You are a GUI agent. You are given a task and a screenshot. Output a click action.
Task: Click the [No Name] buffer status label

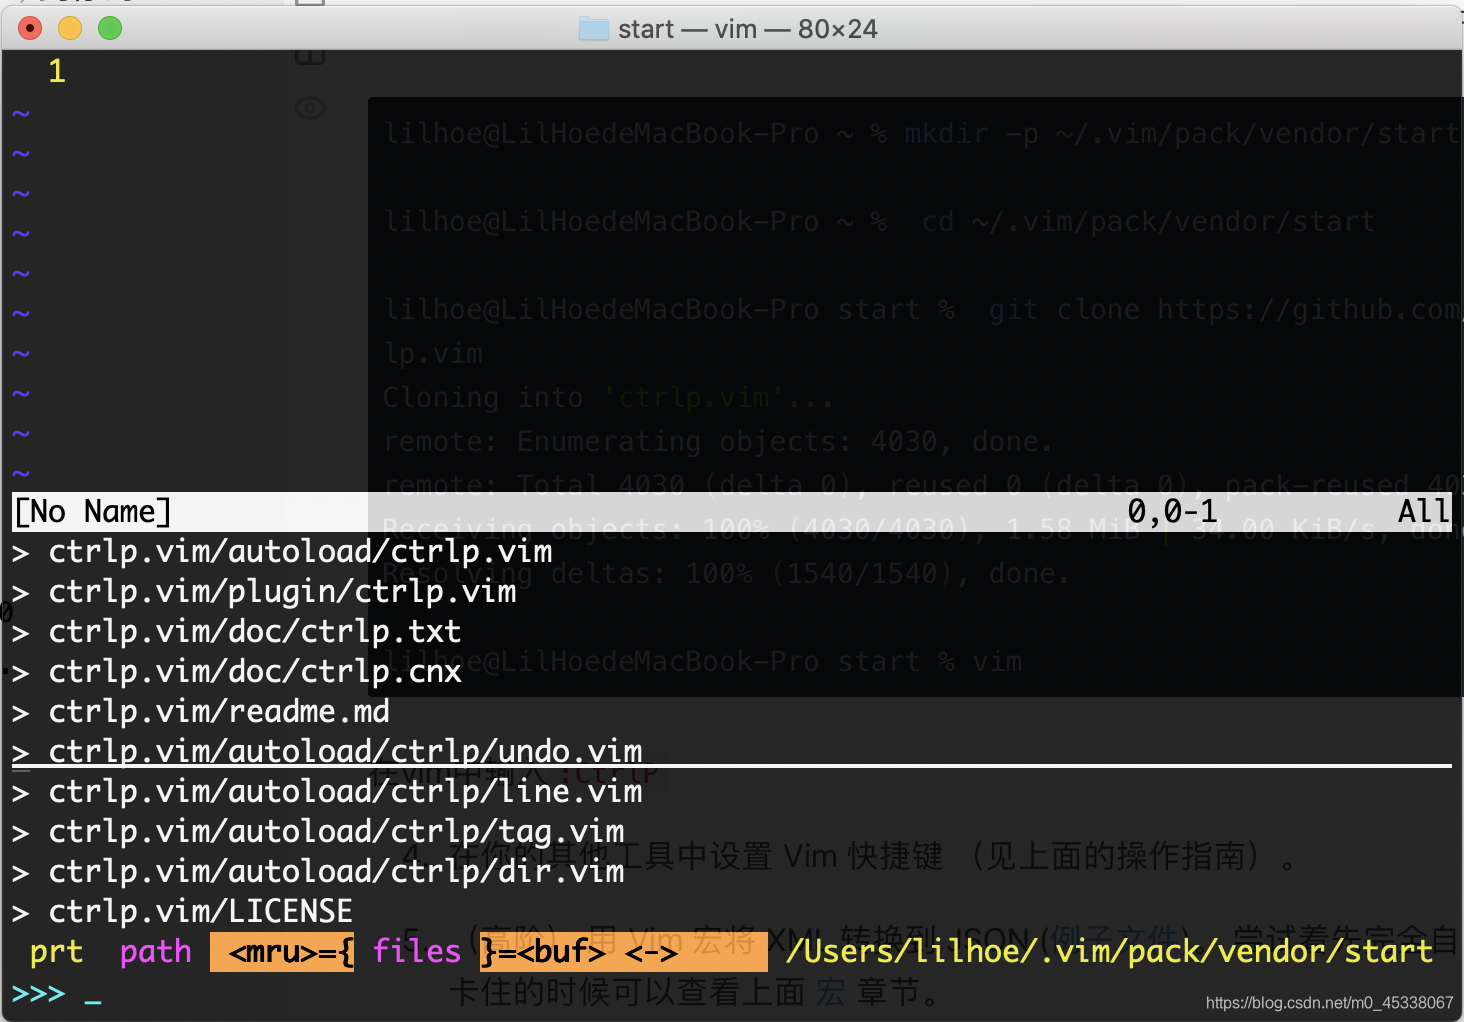point(92,512)
